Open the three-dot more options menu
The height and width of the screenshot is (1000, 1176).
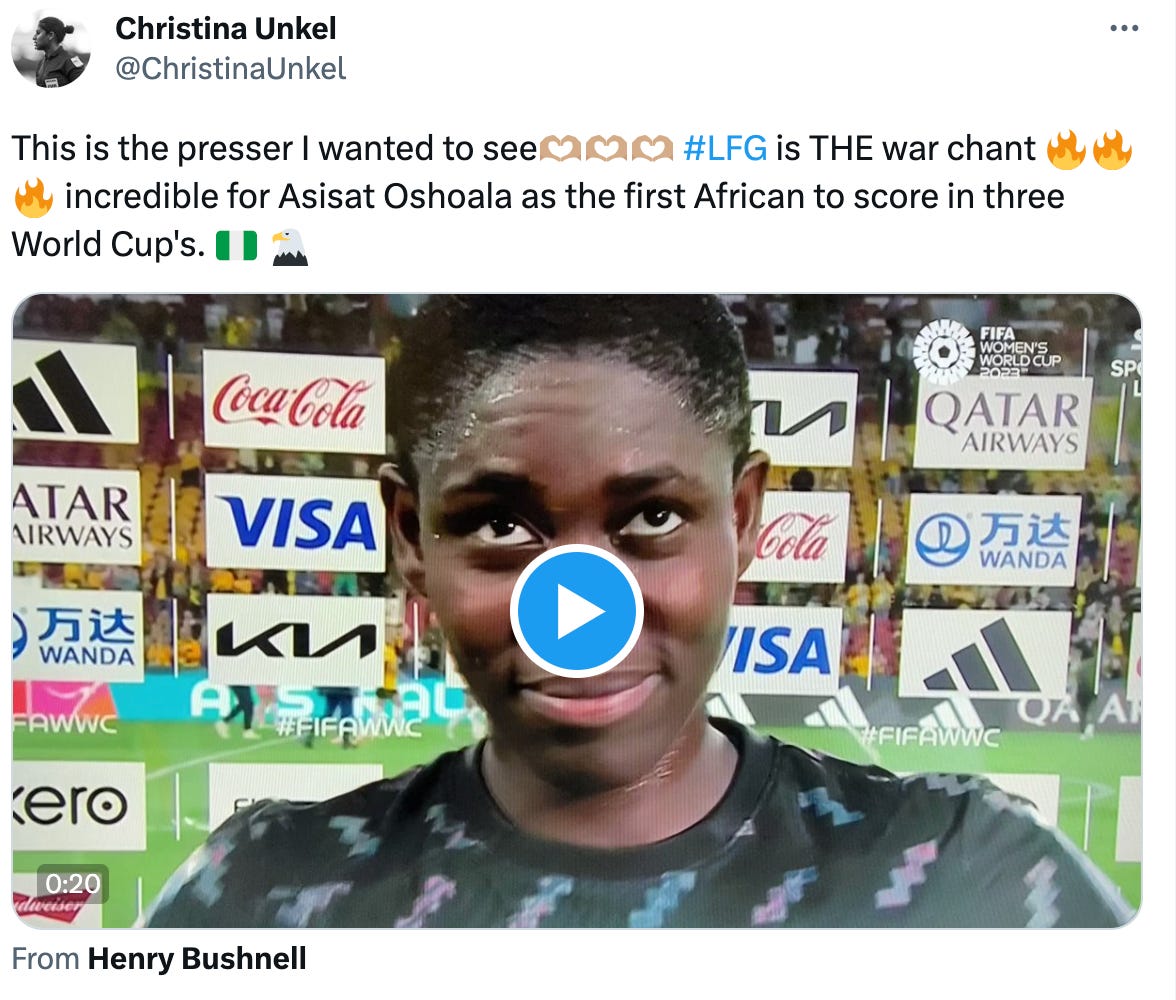(1124, 29)
